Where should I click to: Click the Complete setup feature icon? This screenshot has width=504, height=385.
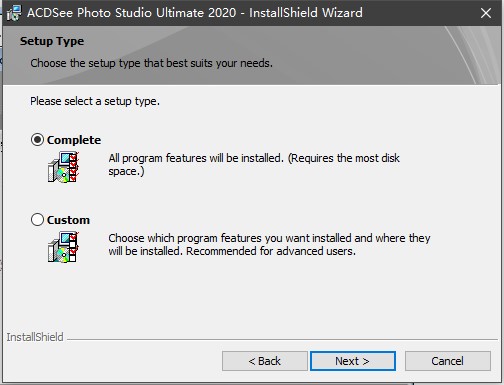point(63,167)
